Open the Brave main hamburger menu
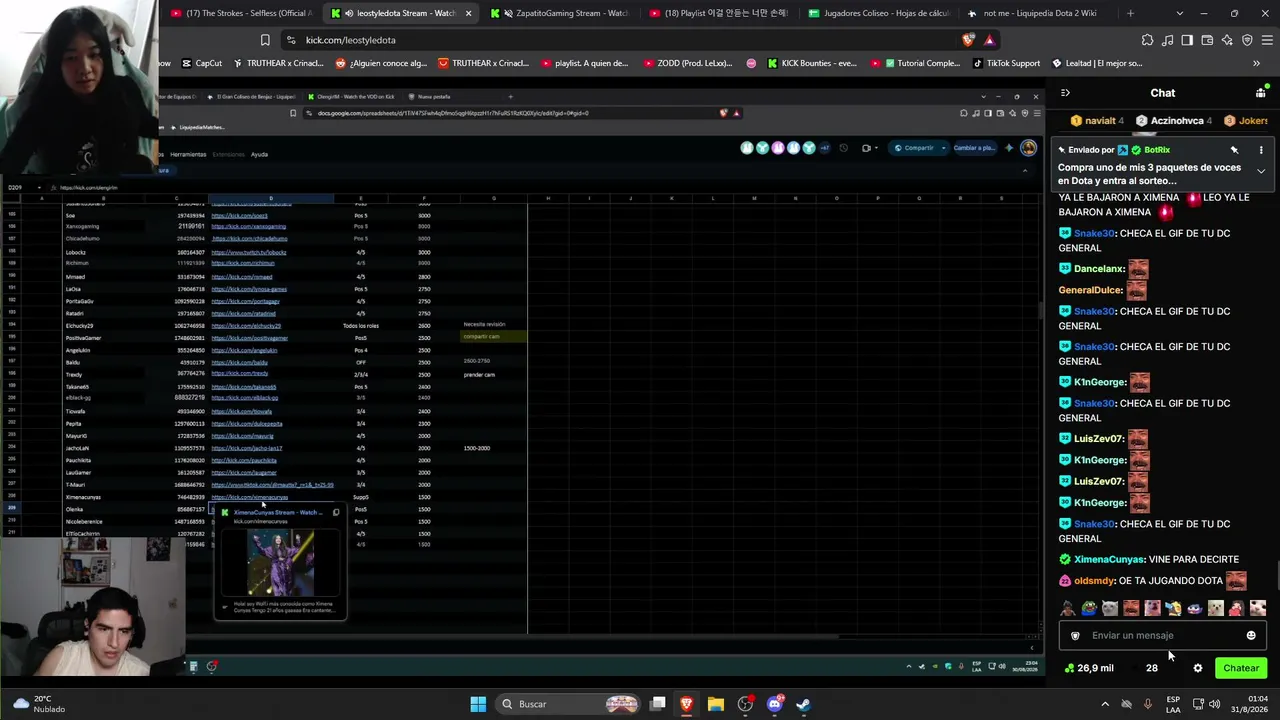This screenshot has height=720, width=1280. point(1267,40)
